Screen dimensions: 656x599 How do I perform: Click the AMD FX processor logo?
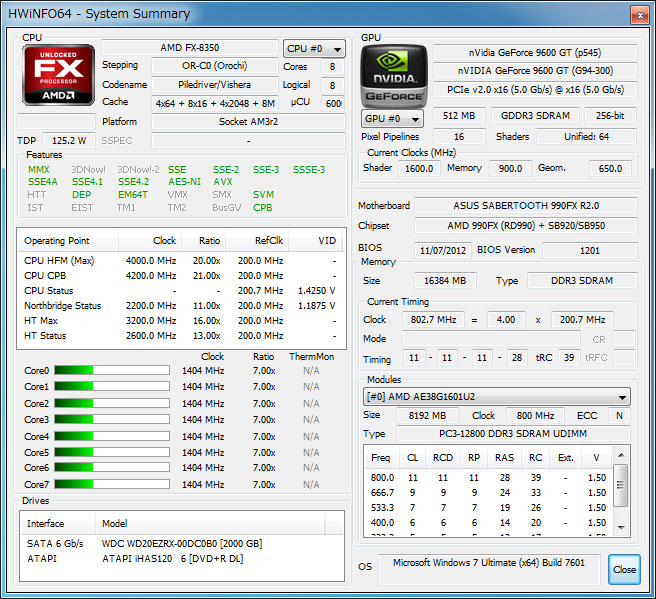59,74
